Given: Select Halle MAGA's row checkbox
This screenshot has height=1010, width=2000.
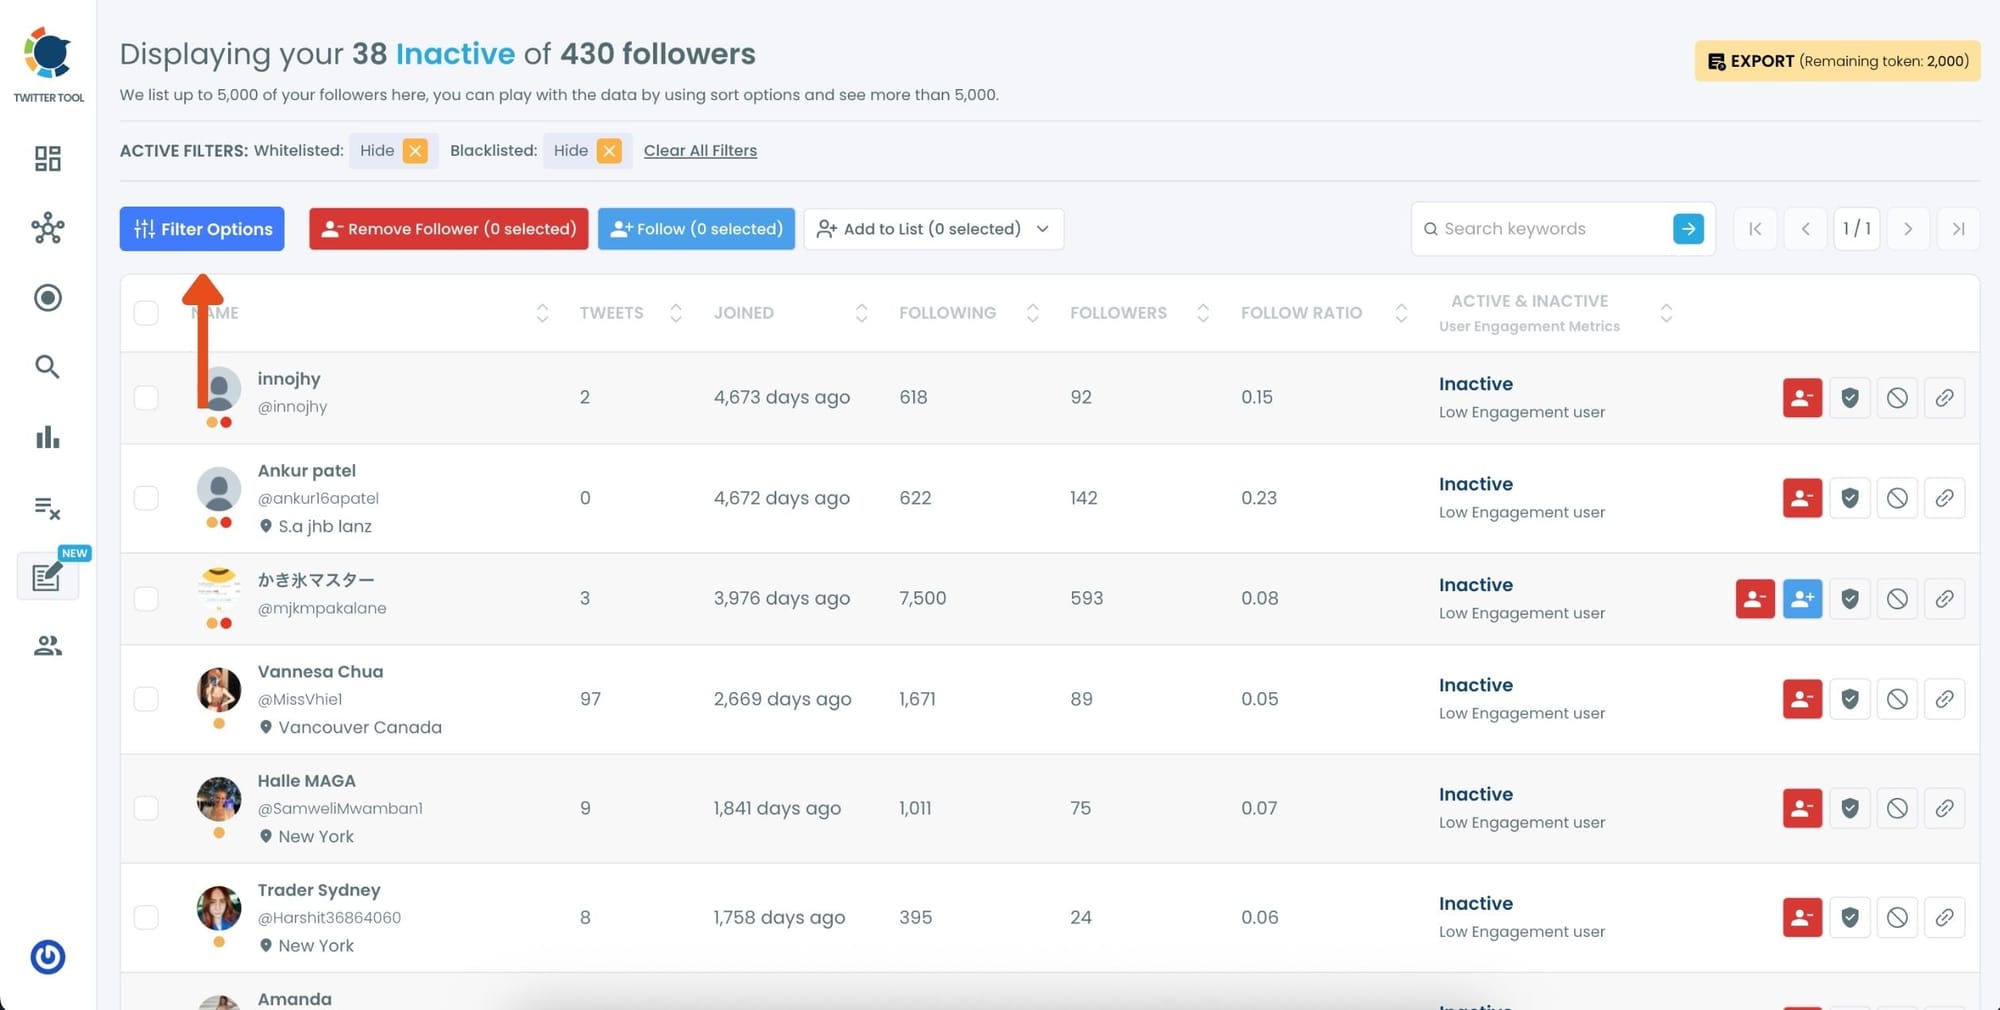Looking at the screenshot, I should (x=146, y=808).
